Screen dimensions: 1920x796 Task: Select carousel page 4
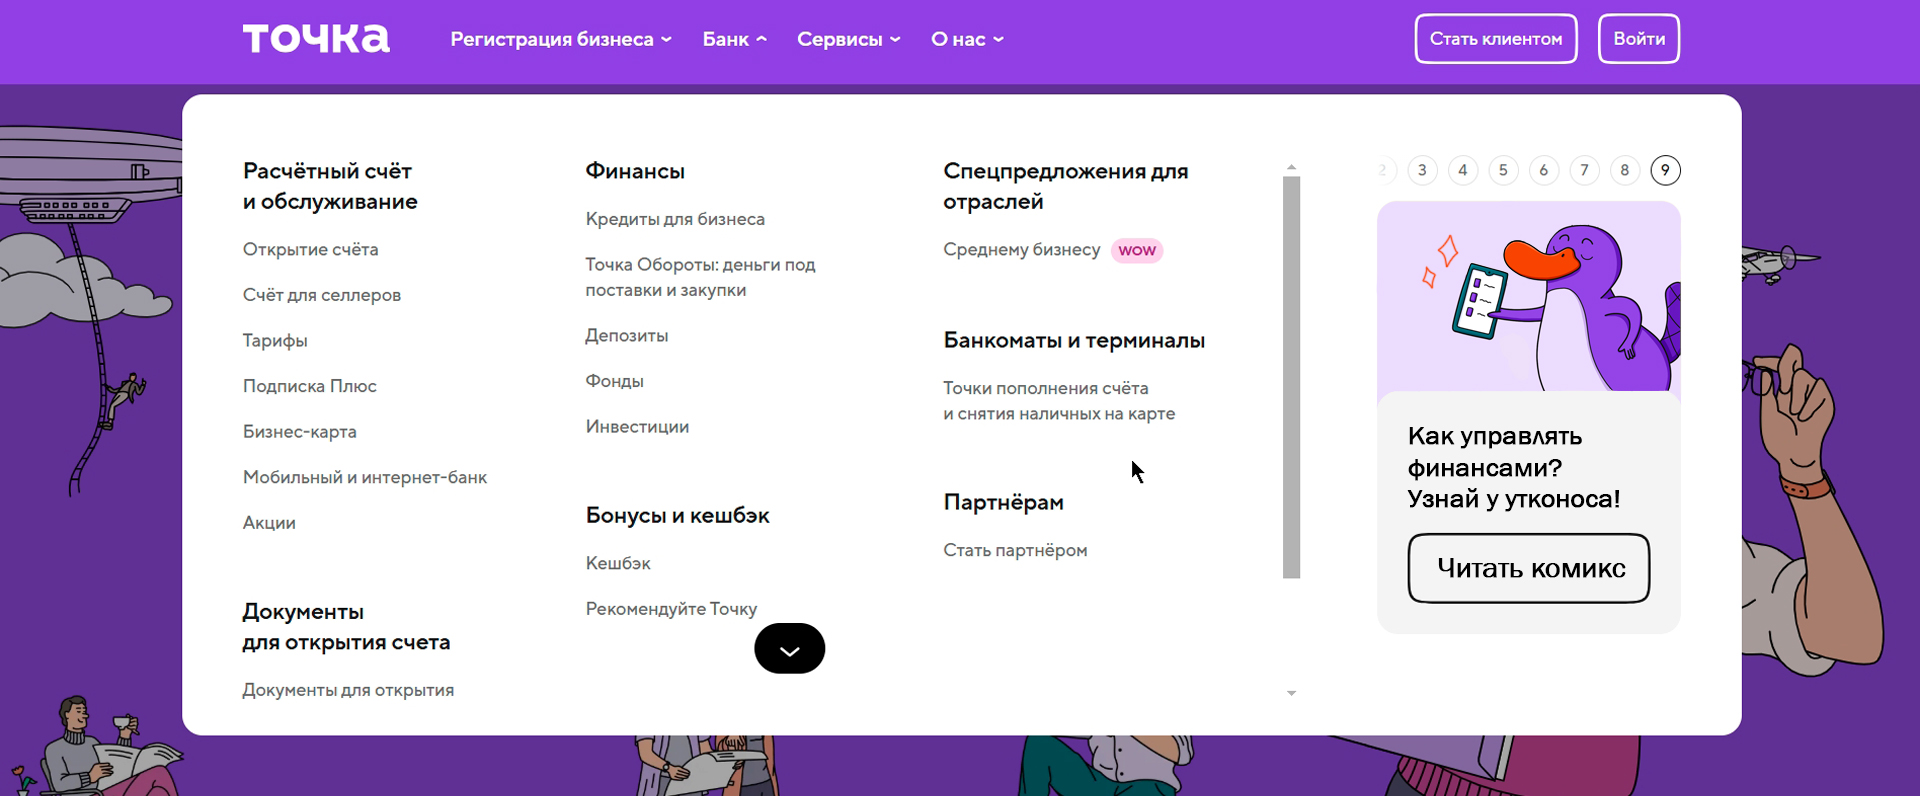click(1463, 170)
